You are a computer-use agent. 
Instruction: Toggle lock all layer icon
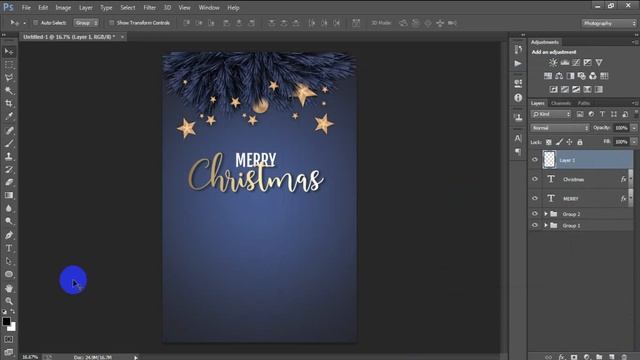pos(580,142)
